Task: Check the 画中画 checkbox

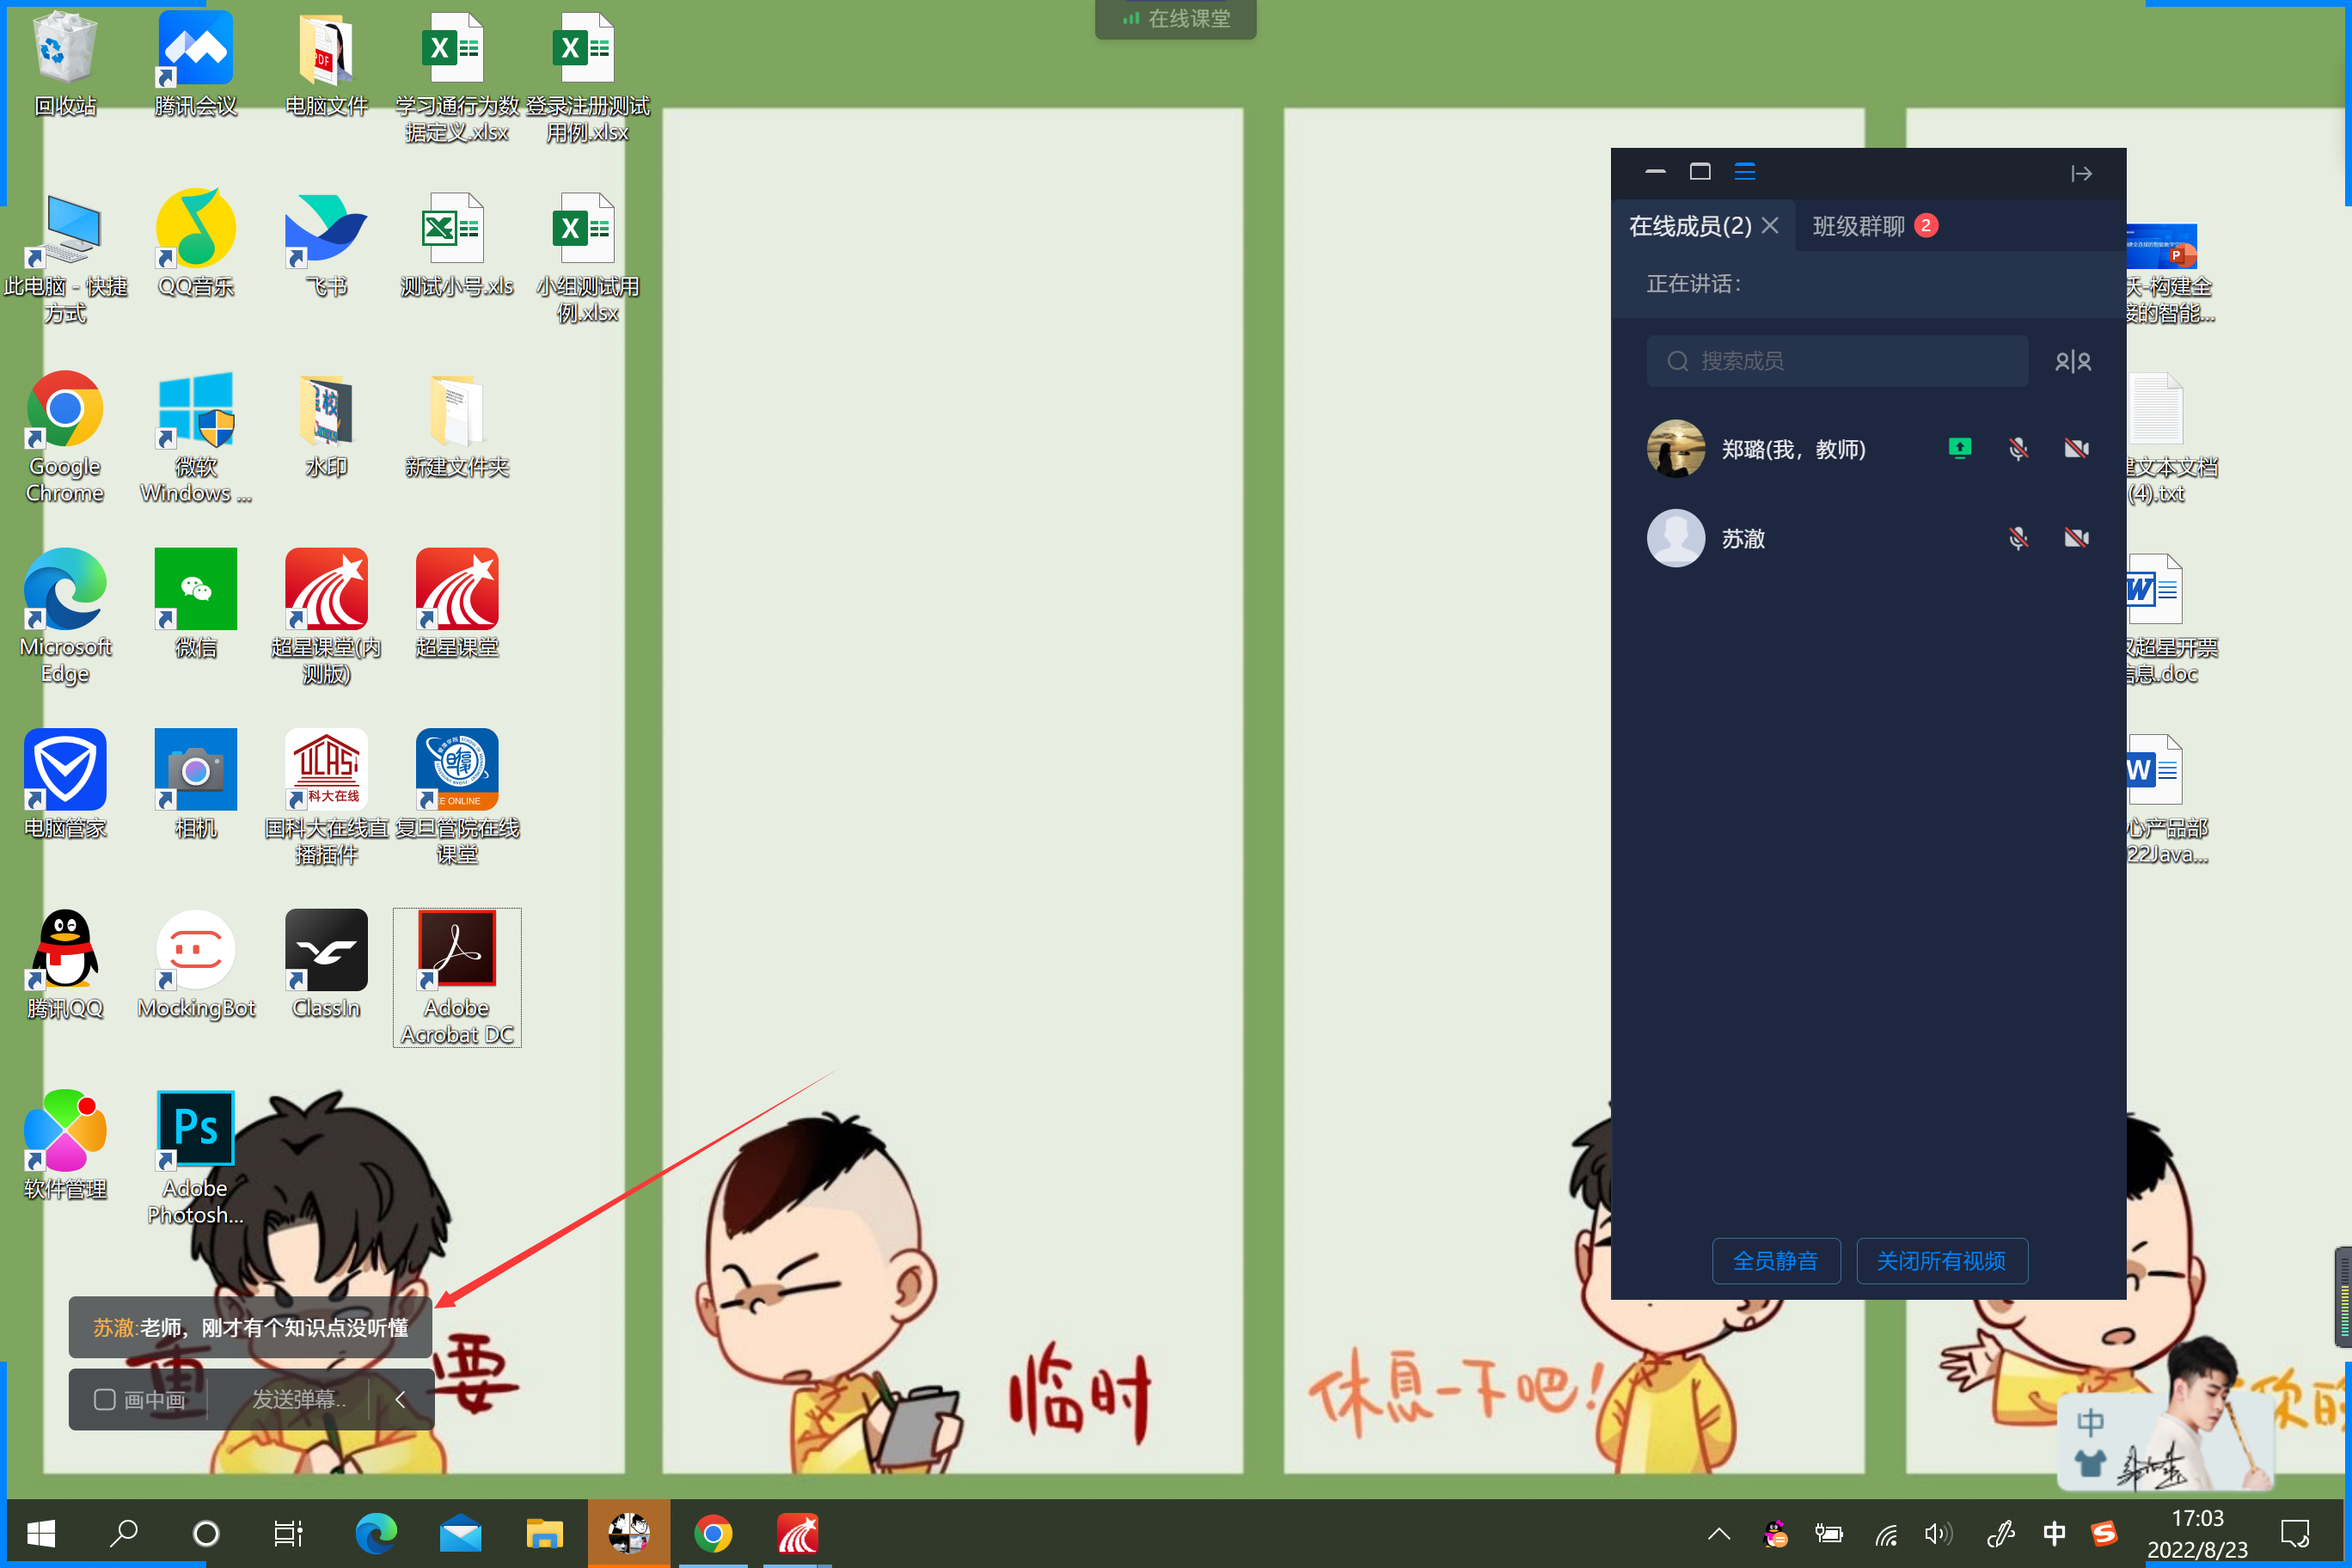Action: pyautogui.click(x=105, y=1399)
